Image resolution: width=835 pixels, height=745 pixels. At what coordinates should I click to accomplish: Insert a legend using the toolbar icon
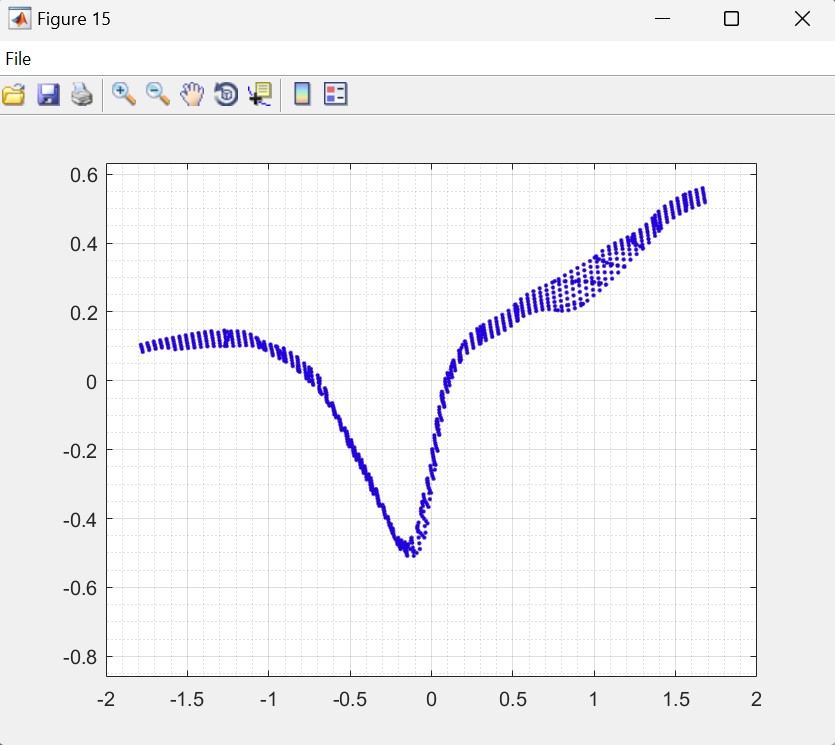[x=336, y=95]
